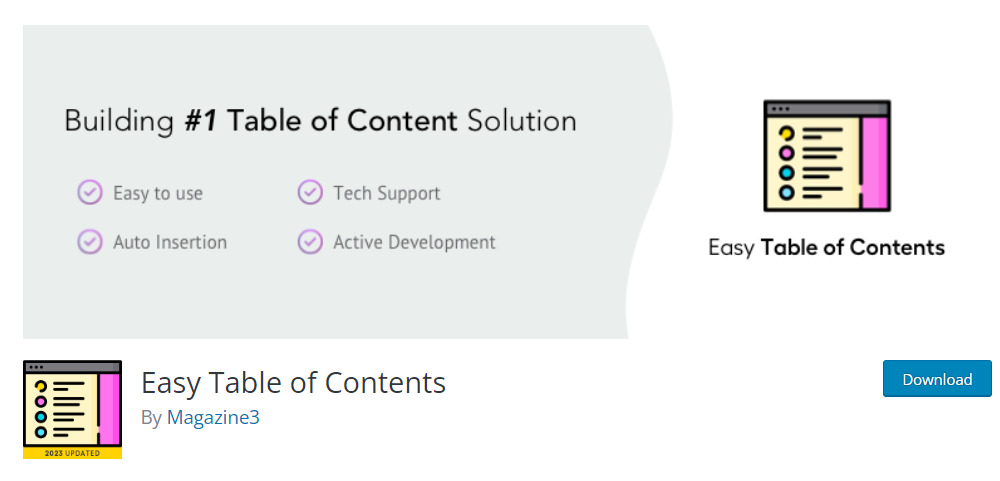Click the pink bullet in the small plugin icon
The height and width of the screenshot is (481, 1000).
[x=41, y=402]
